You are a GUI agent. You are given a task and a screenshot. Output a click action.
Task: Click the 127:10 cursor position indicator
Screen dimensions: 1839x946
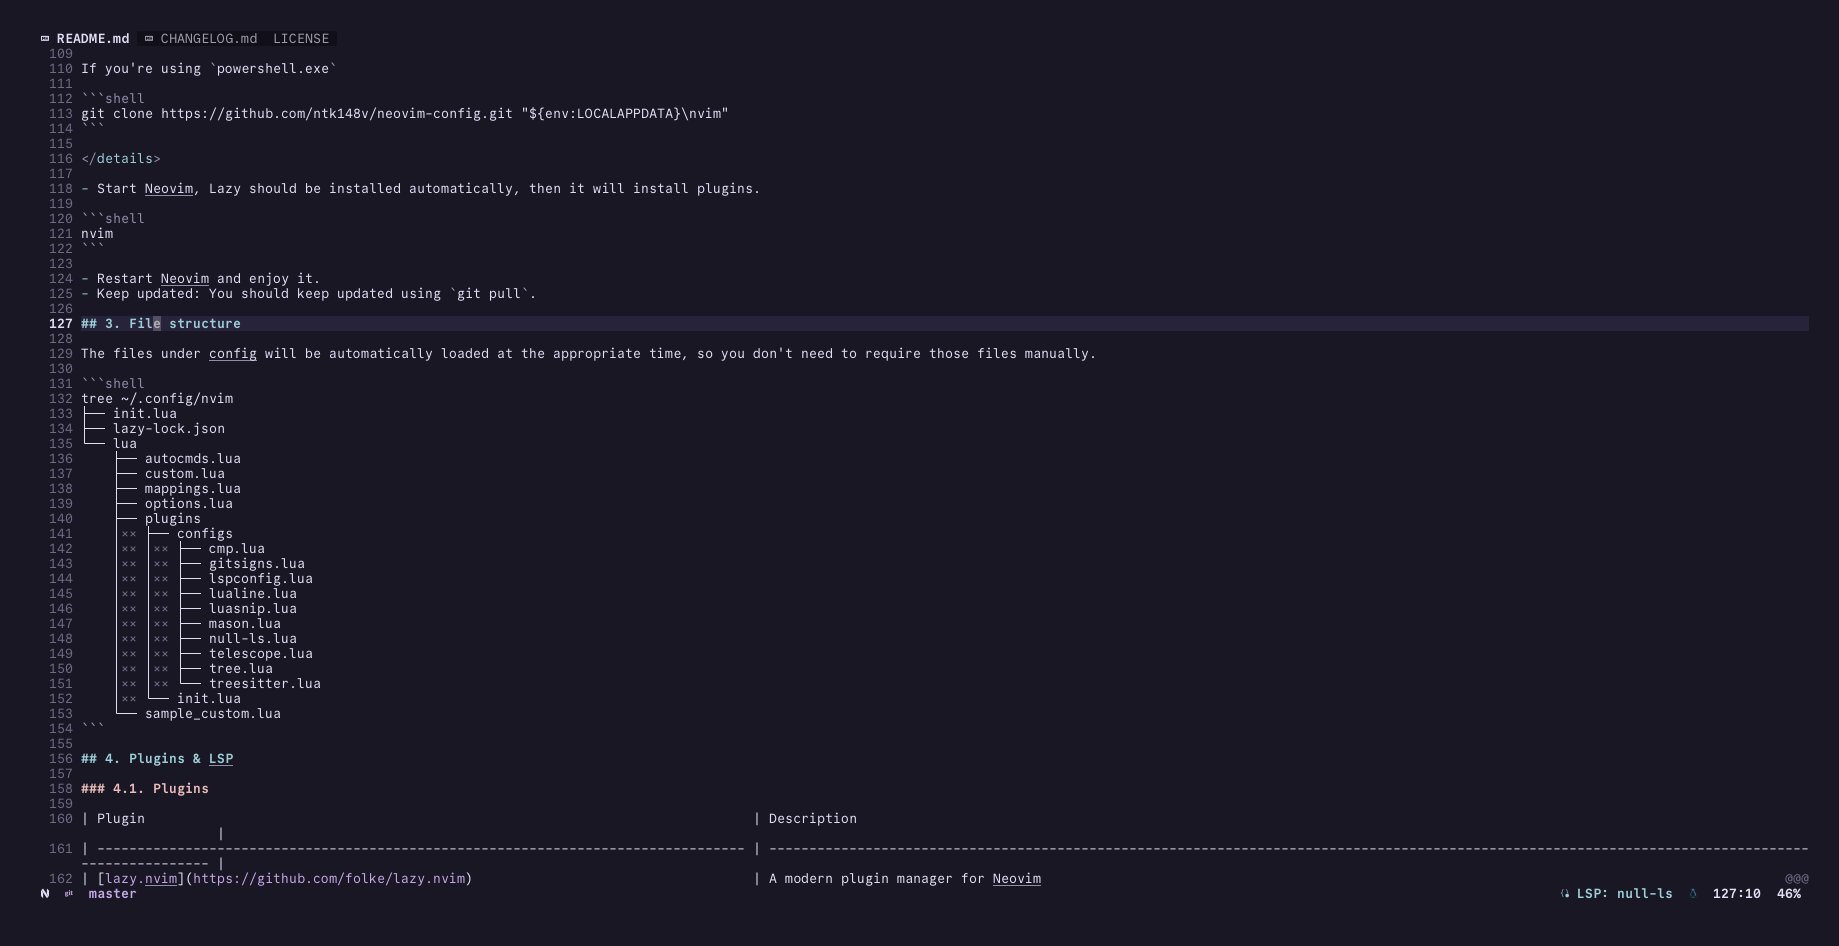(1736, 894)
